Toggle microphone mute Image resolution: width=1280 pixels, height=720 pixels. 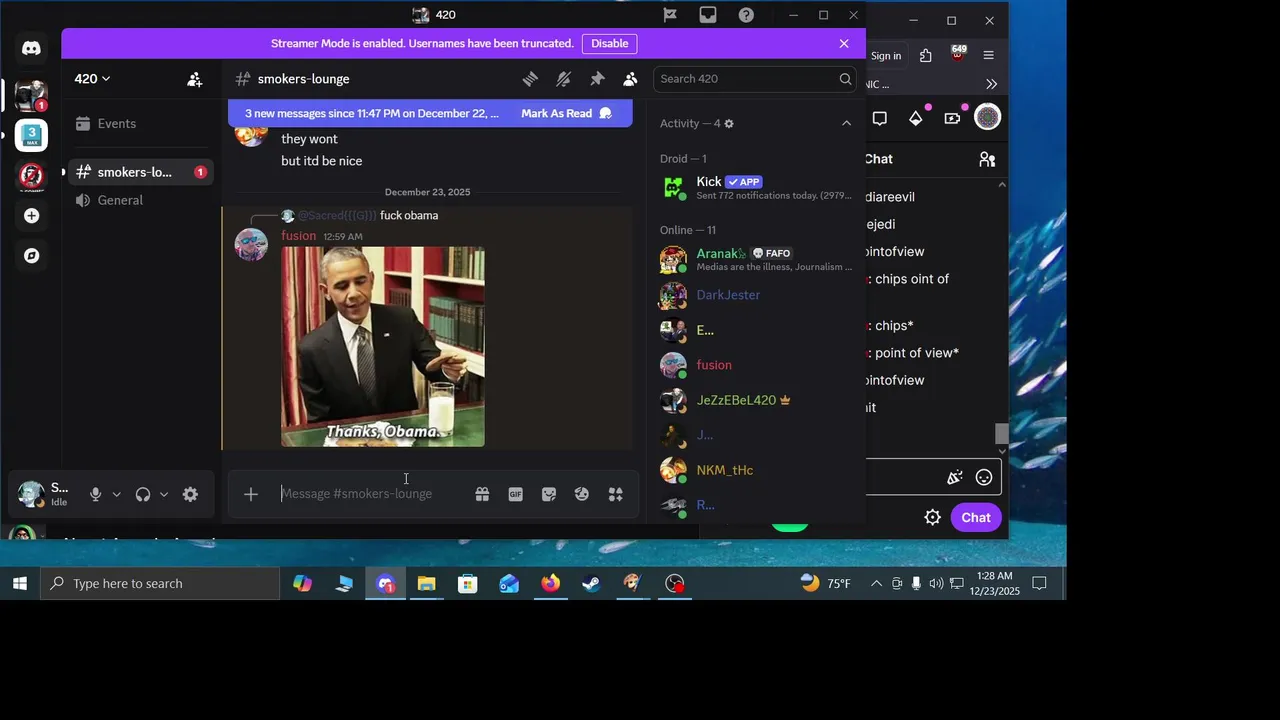pos(95,494)
